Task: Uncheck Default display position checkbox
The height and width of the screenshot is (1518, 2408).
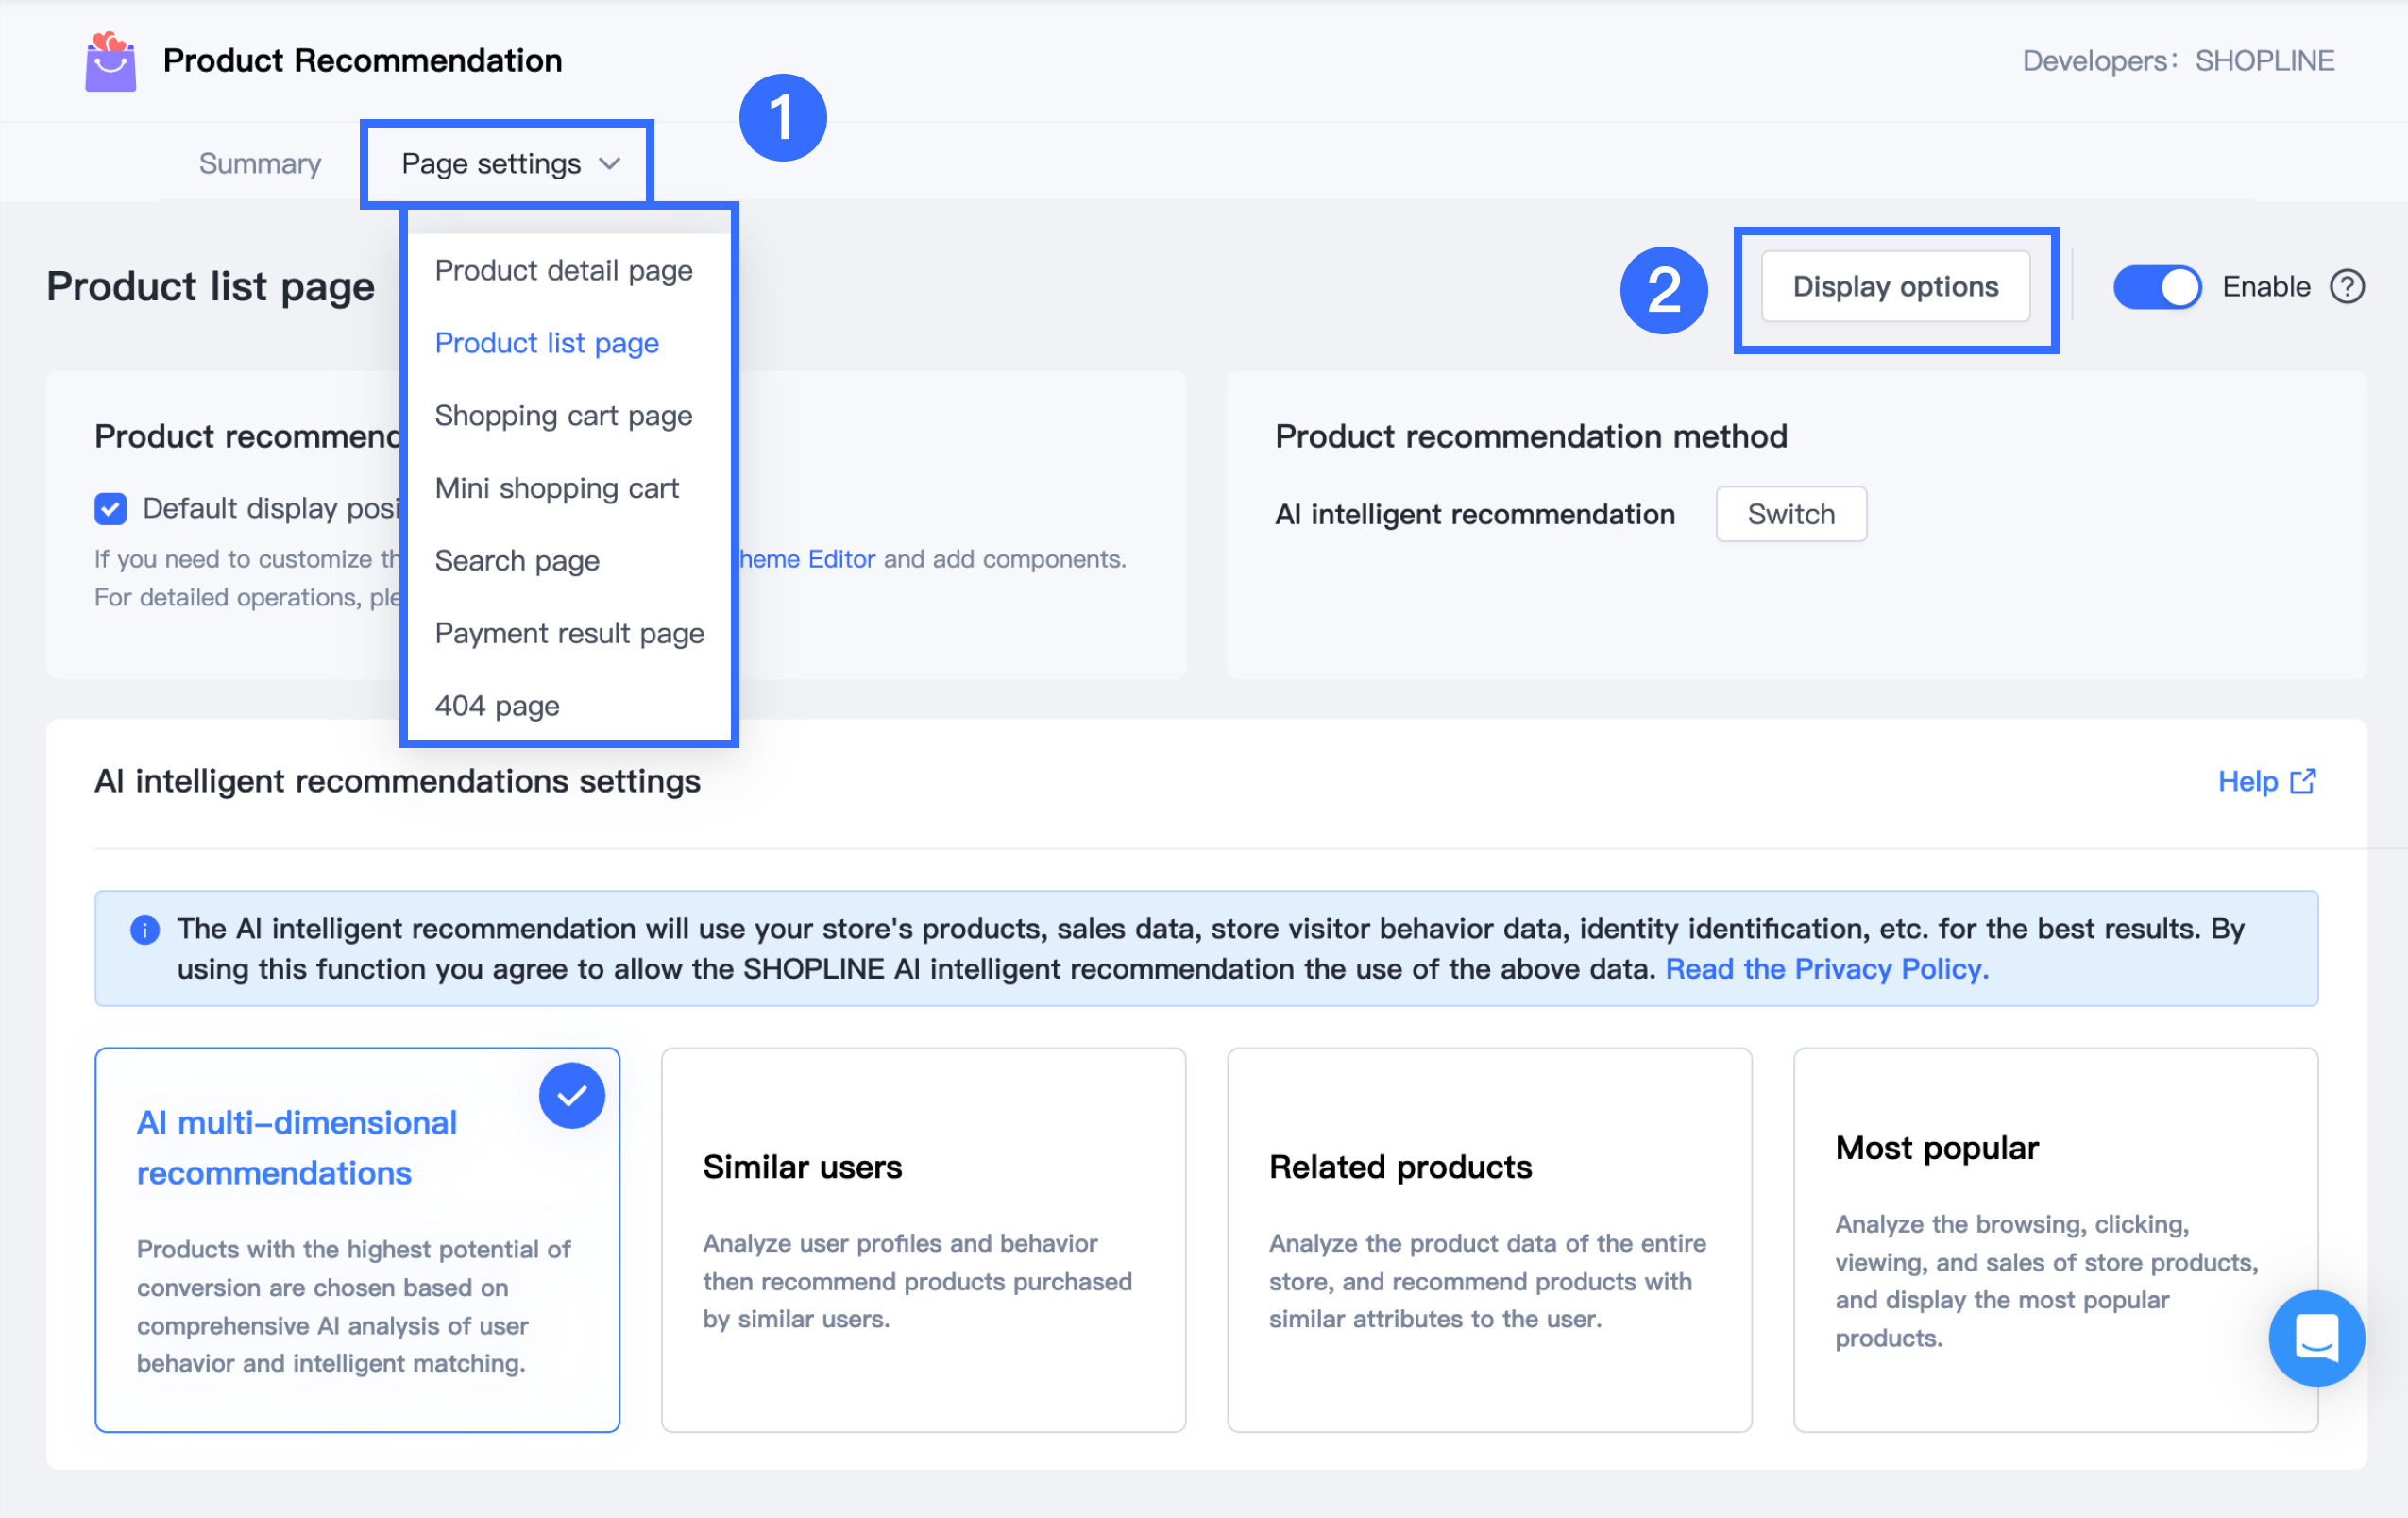Action: pyautogui.click(x=111, y=509)
